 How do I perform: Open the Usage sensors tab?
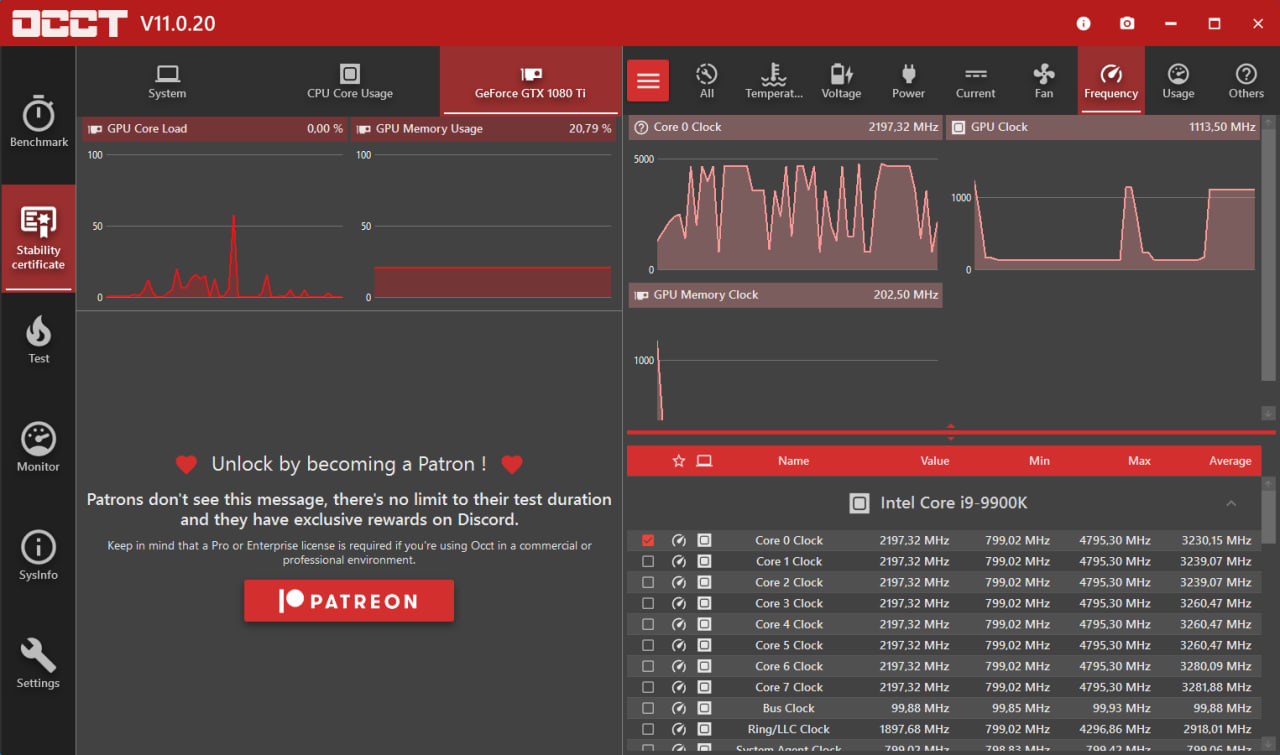tap(1178, 81)
